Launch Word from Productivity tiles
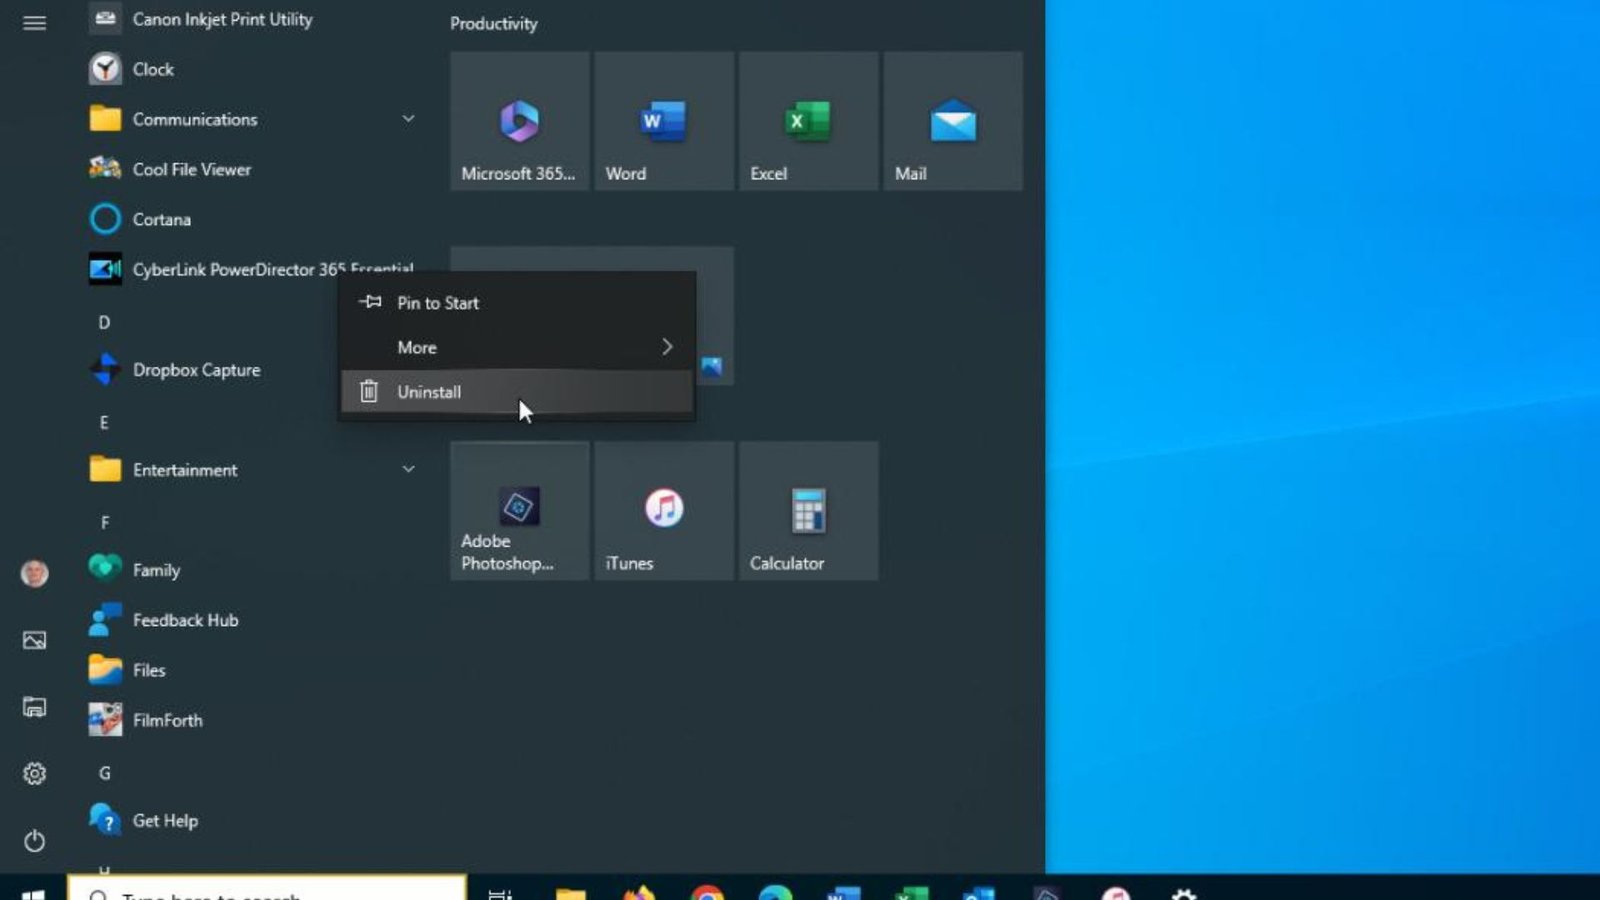Viewport: 1600px width, 900px height. (x=664, y=121)
